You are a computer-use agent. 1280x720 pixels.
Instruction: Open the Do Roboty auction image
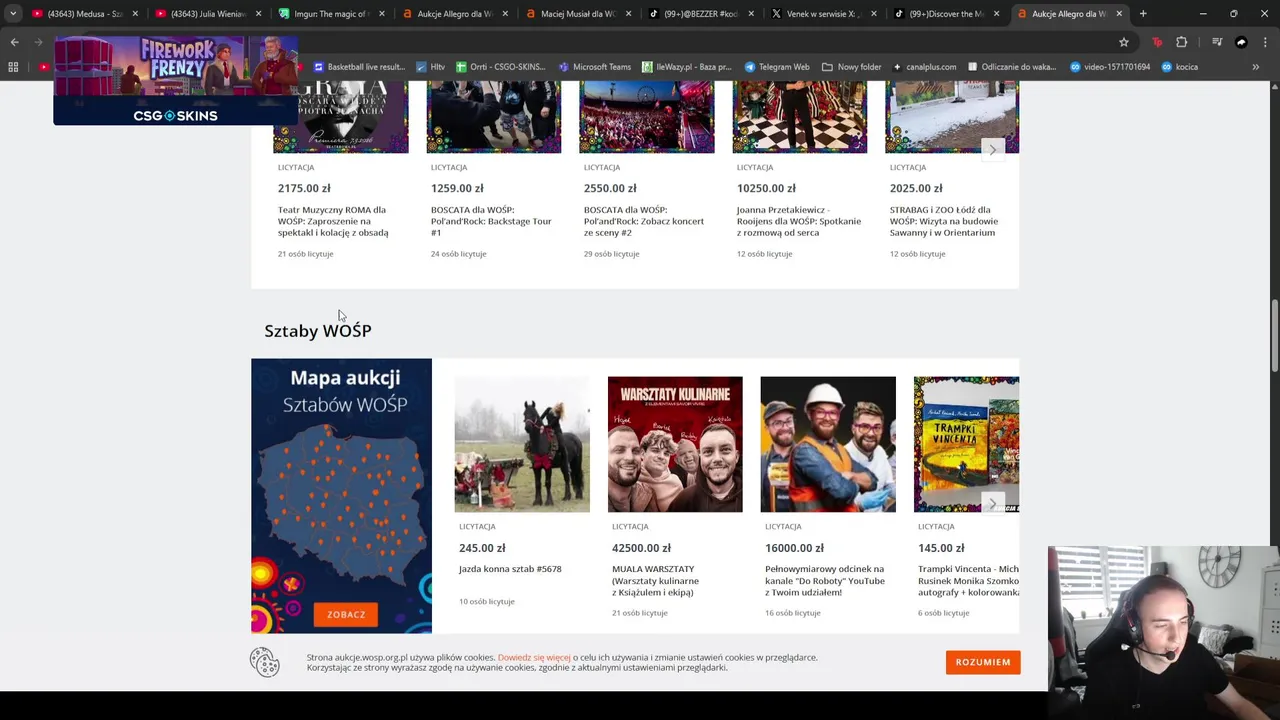(x=828, y=444)
